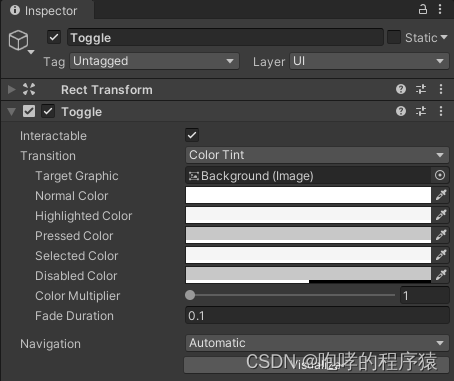The width and height of the screenshot is (454, 381).
Task: Click the Rect Transform component icon
Action: 29,89
